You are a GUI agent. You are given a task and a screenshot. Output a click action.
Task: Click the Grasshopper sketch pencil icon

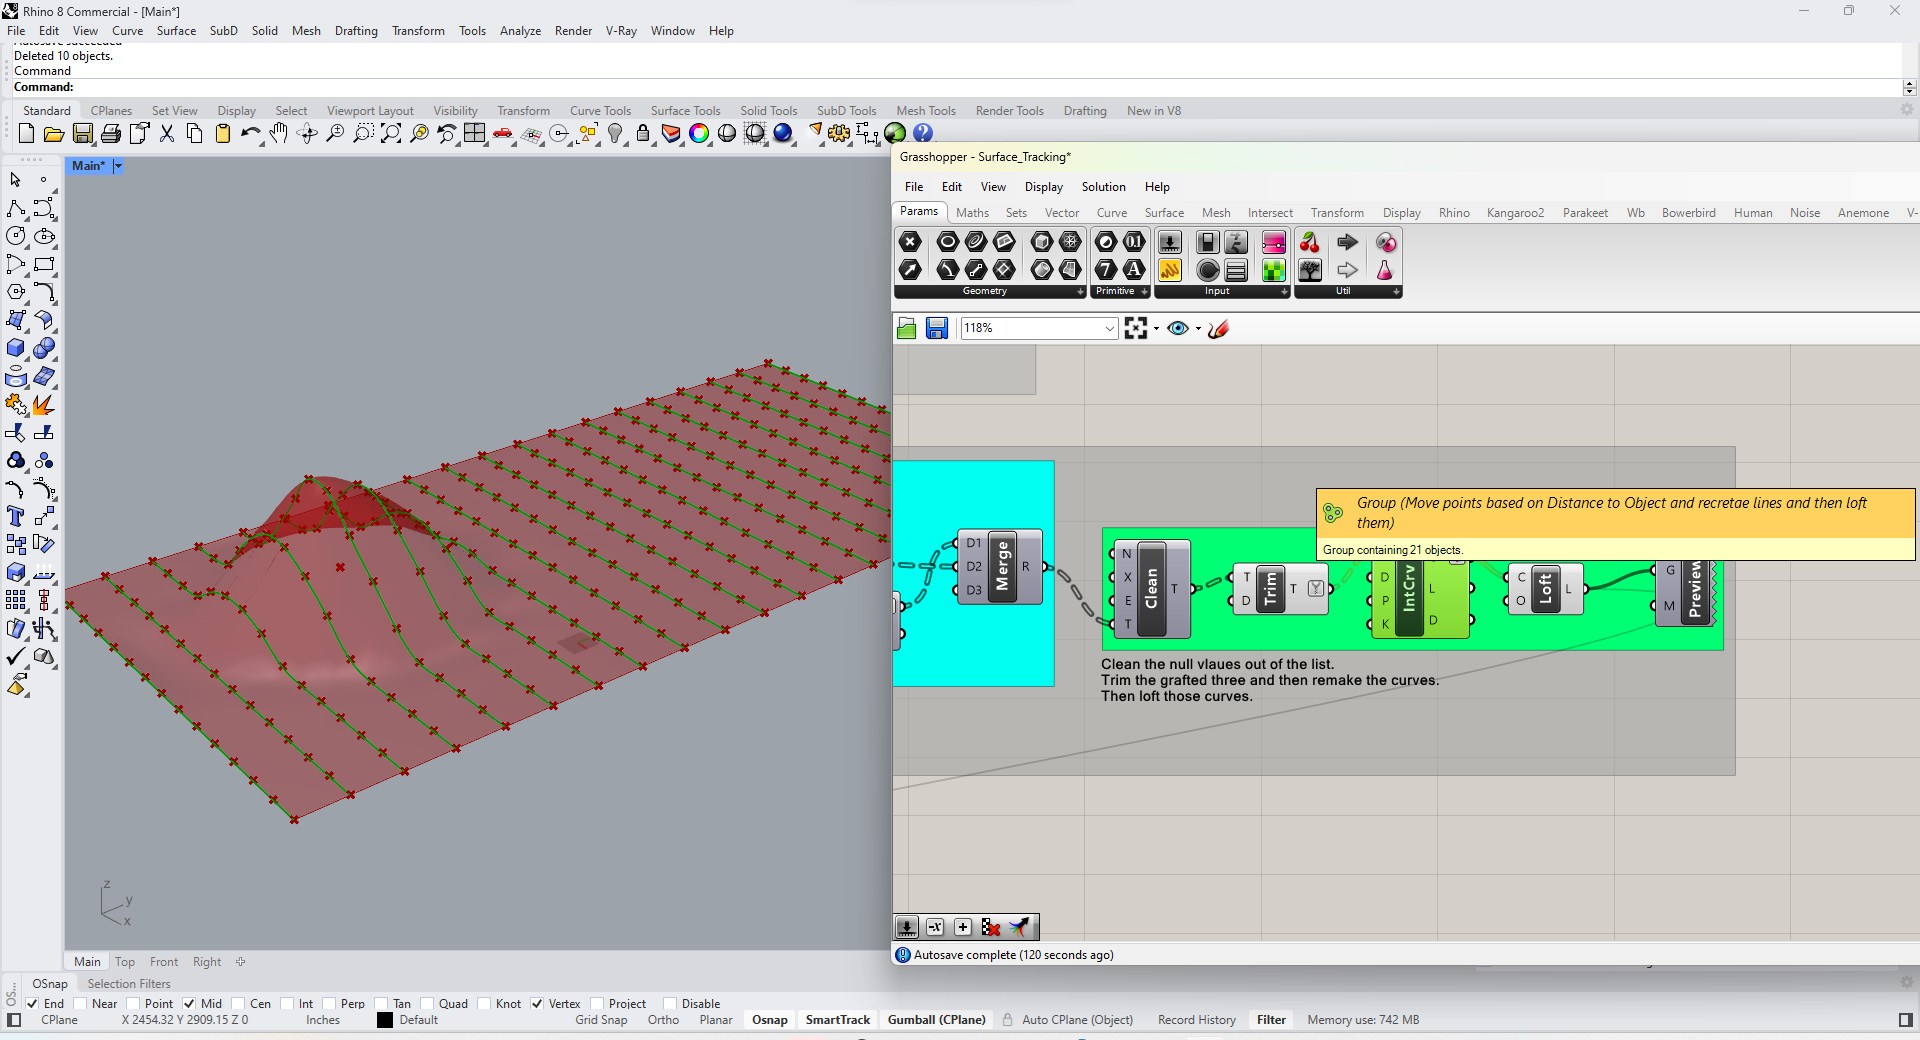click(1218, 329)
